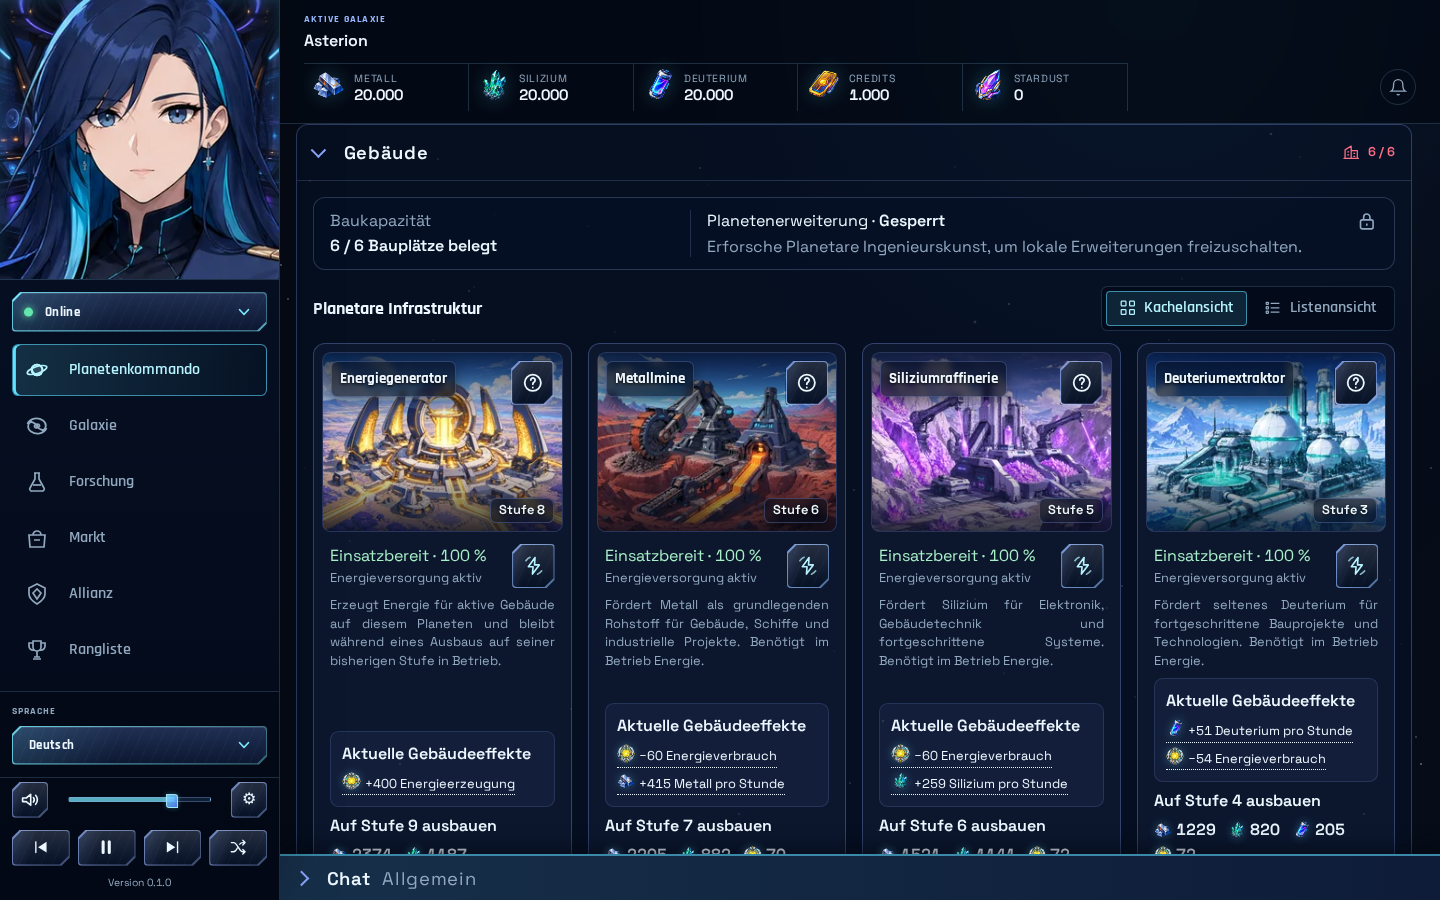This screenshot has width=1440, height=900.
Task: Go to Planetenkommando
Action: tap(139, 370)
